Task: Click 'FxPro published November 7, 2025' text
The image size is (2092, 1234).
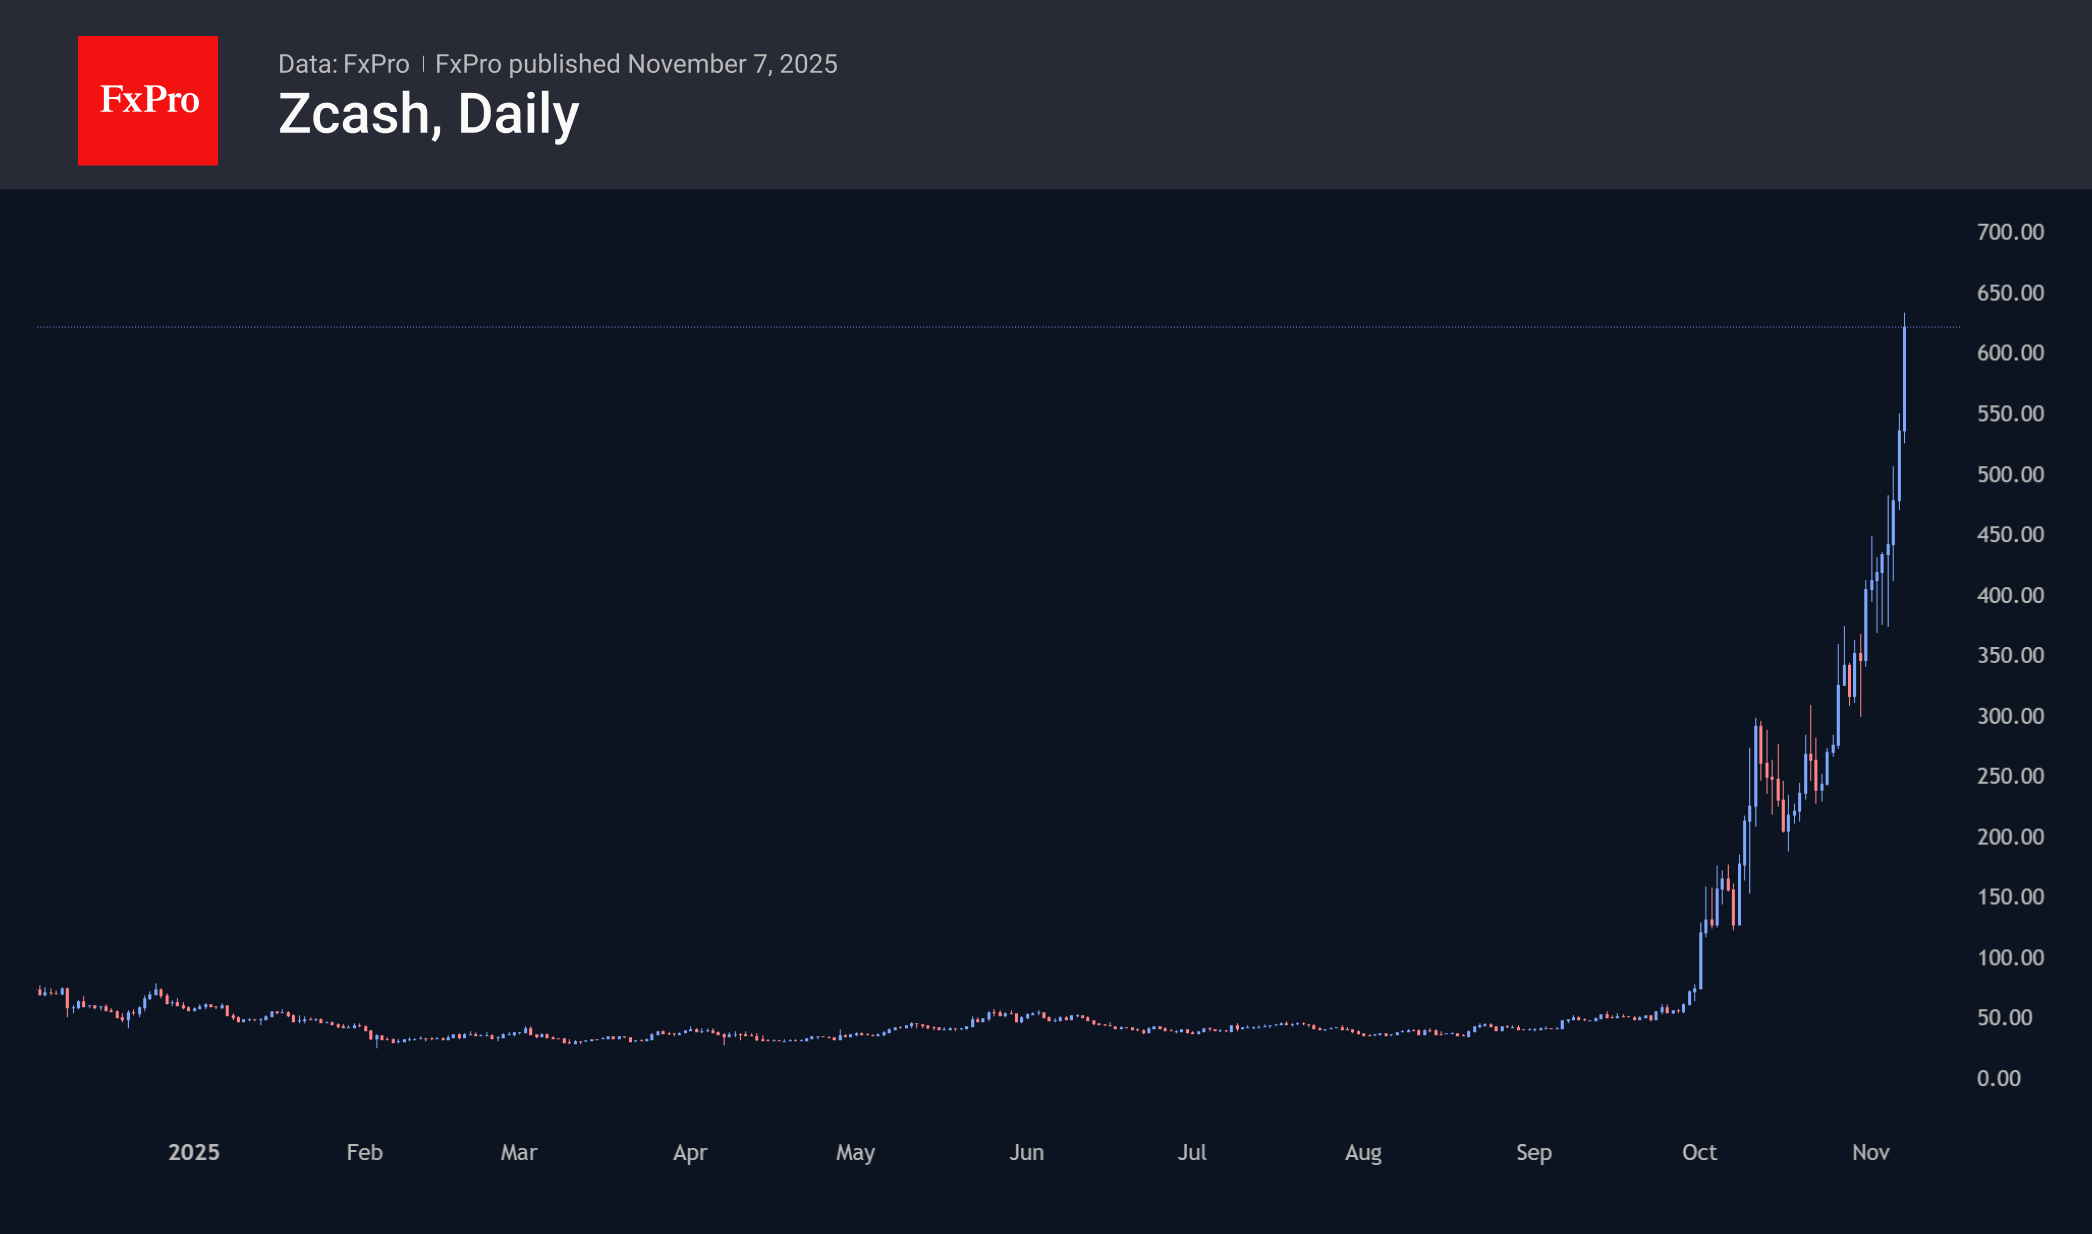Action: pos(636,64)
